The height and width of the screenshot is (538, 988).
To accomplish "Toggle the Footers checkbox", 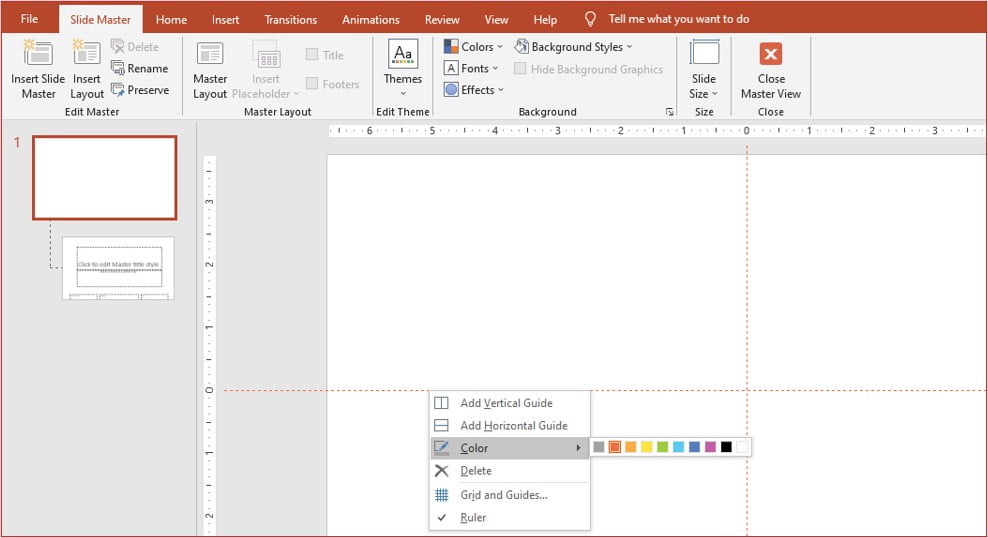I will coord(312,83).
